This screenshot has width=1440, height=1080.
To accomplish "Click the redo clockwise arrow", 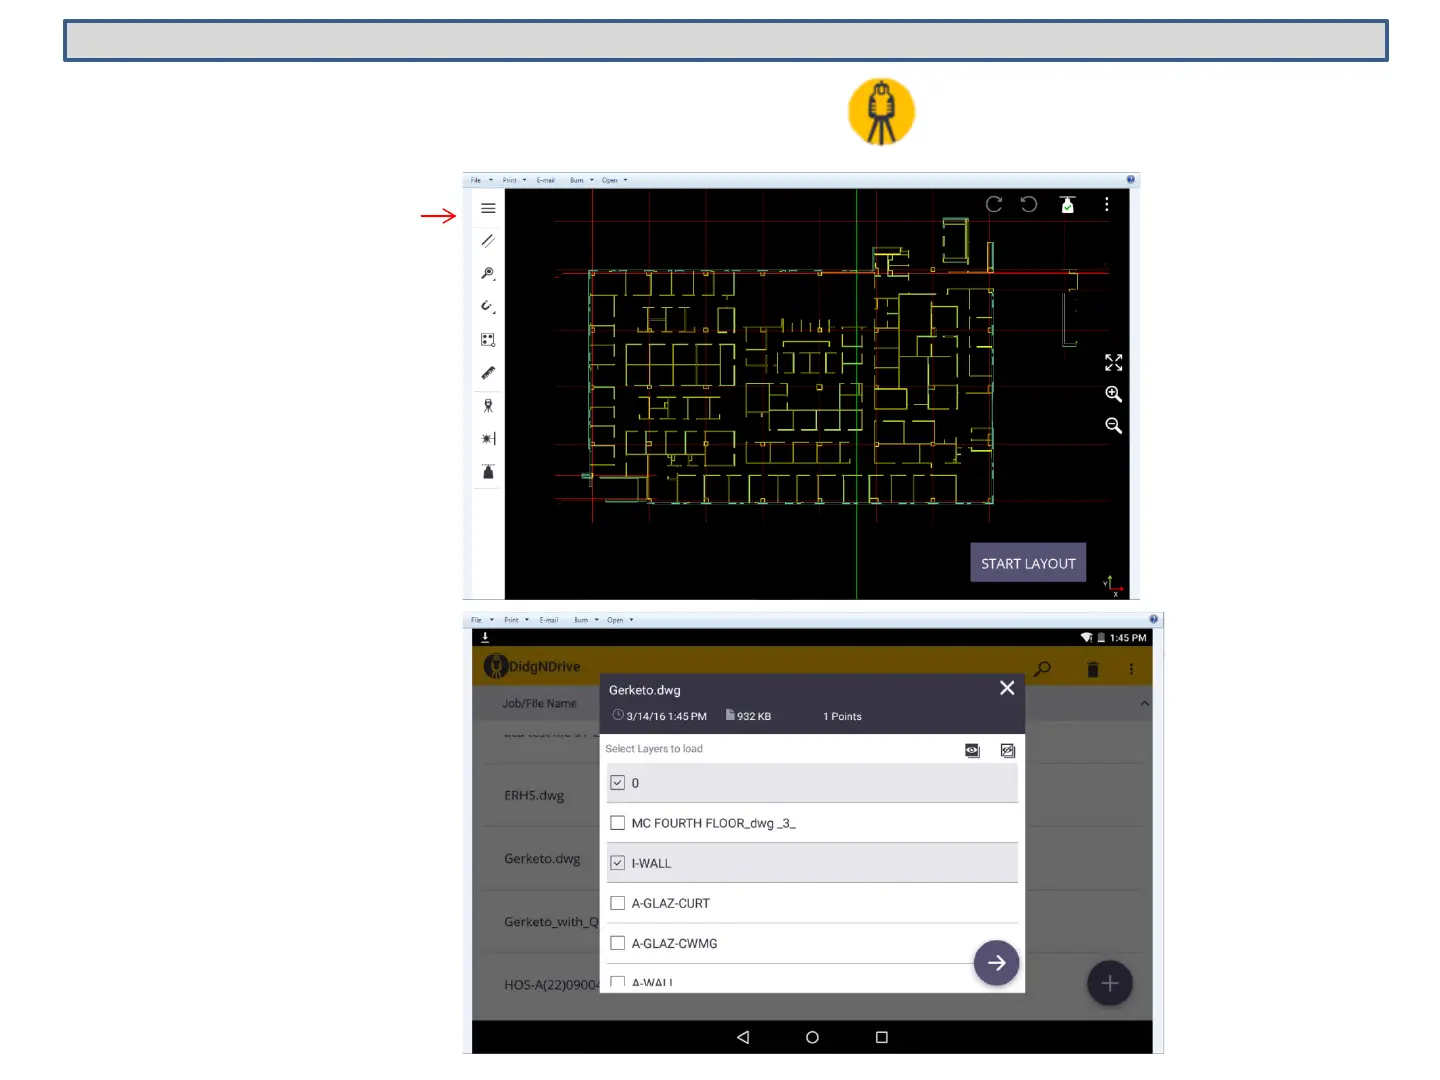I will click(x=994, y=204).
